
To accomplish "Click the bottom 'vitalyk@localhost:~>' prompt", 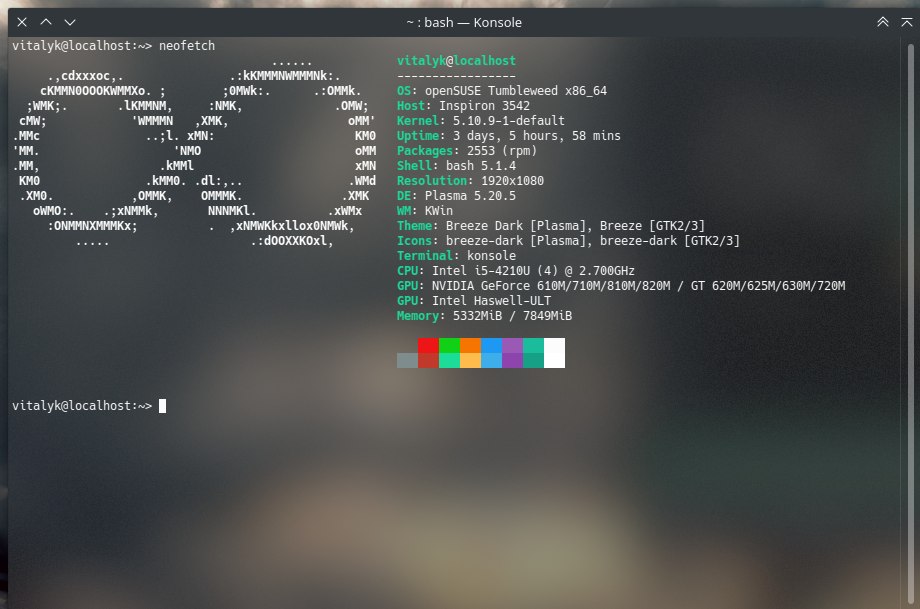I will point(82,405).
